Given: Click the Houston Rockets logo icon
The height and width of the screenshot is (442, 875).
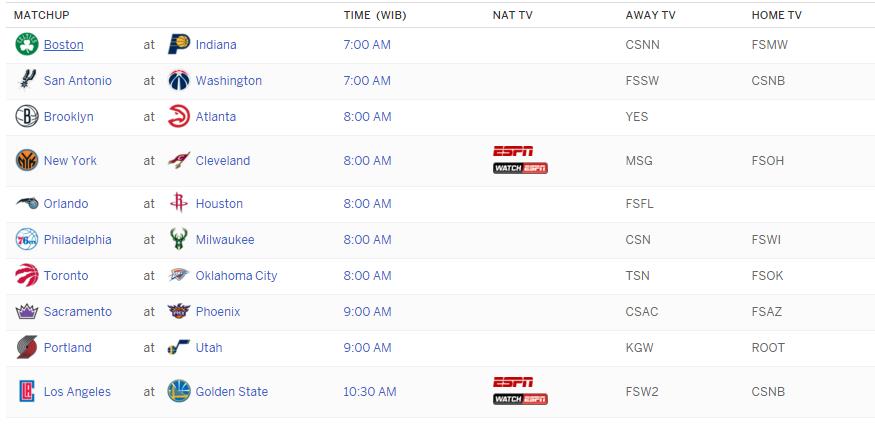Looking at the screenshot, I should 179,204.
